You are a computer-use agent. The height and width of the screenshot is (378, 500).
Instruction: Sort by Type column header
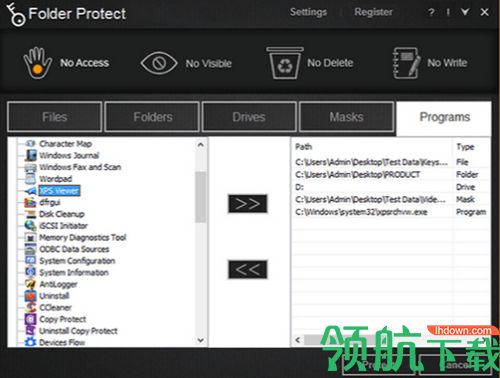(x=465, y=147)
